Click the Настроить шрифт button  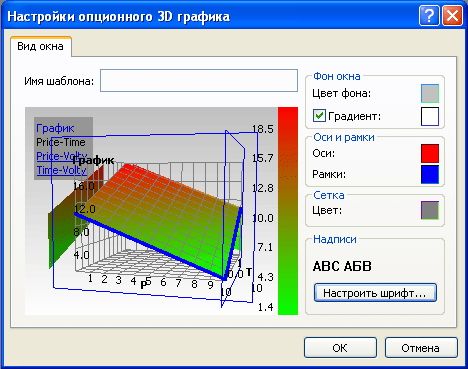click(x=375, y=293)
